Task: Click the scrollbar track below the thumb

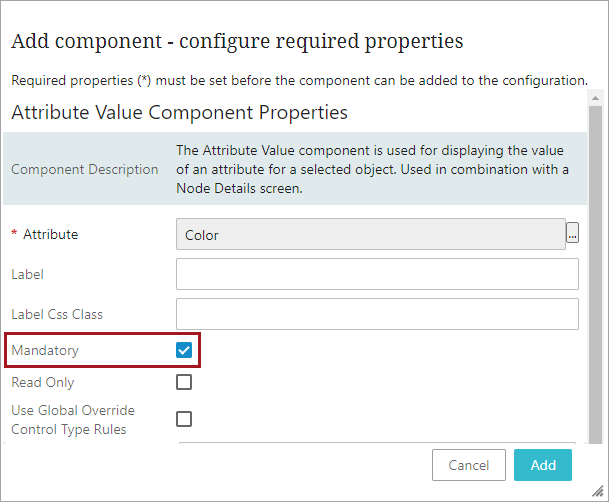Action: (595, 440)
